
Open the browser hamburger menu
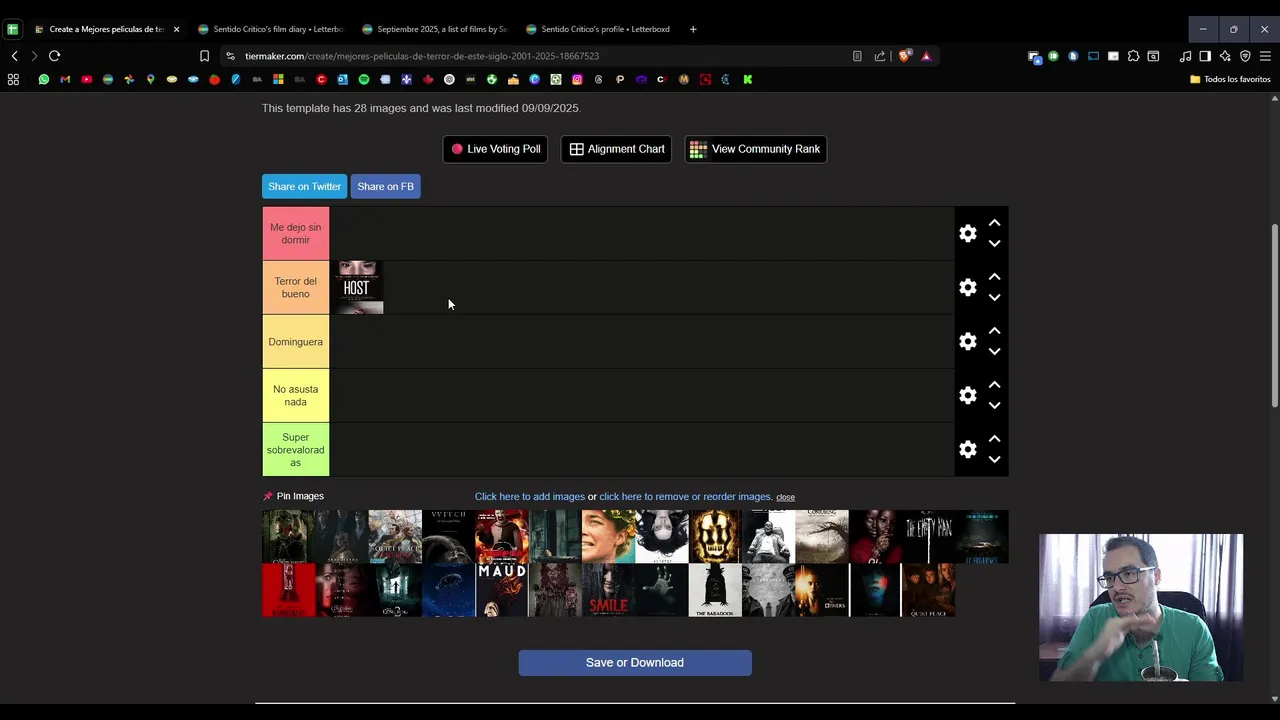click(1265, 56)
